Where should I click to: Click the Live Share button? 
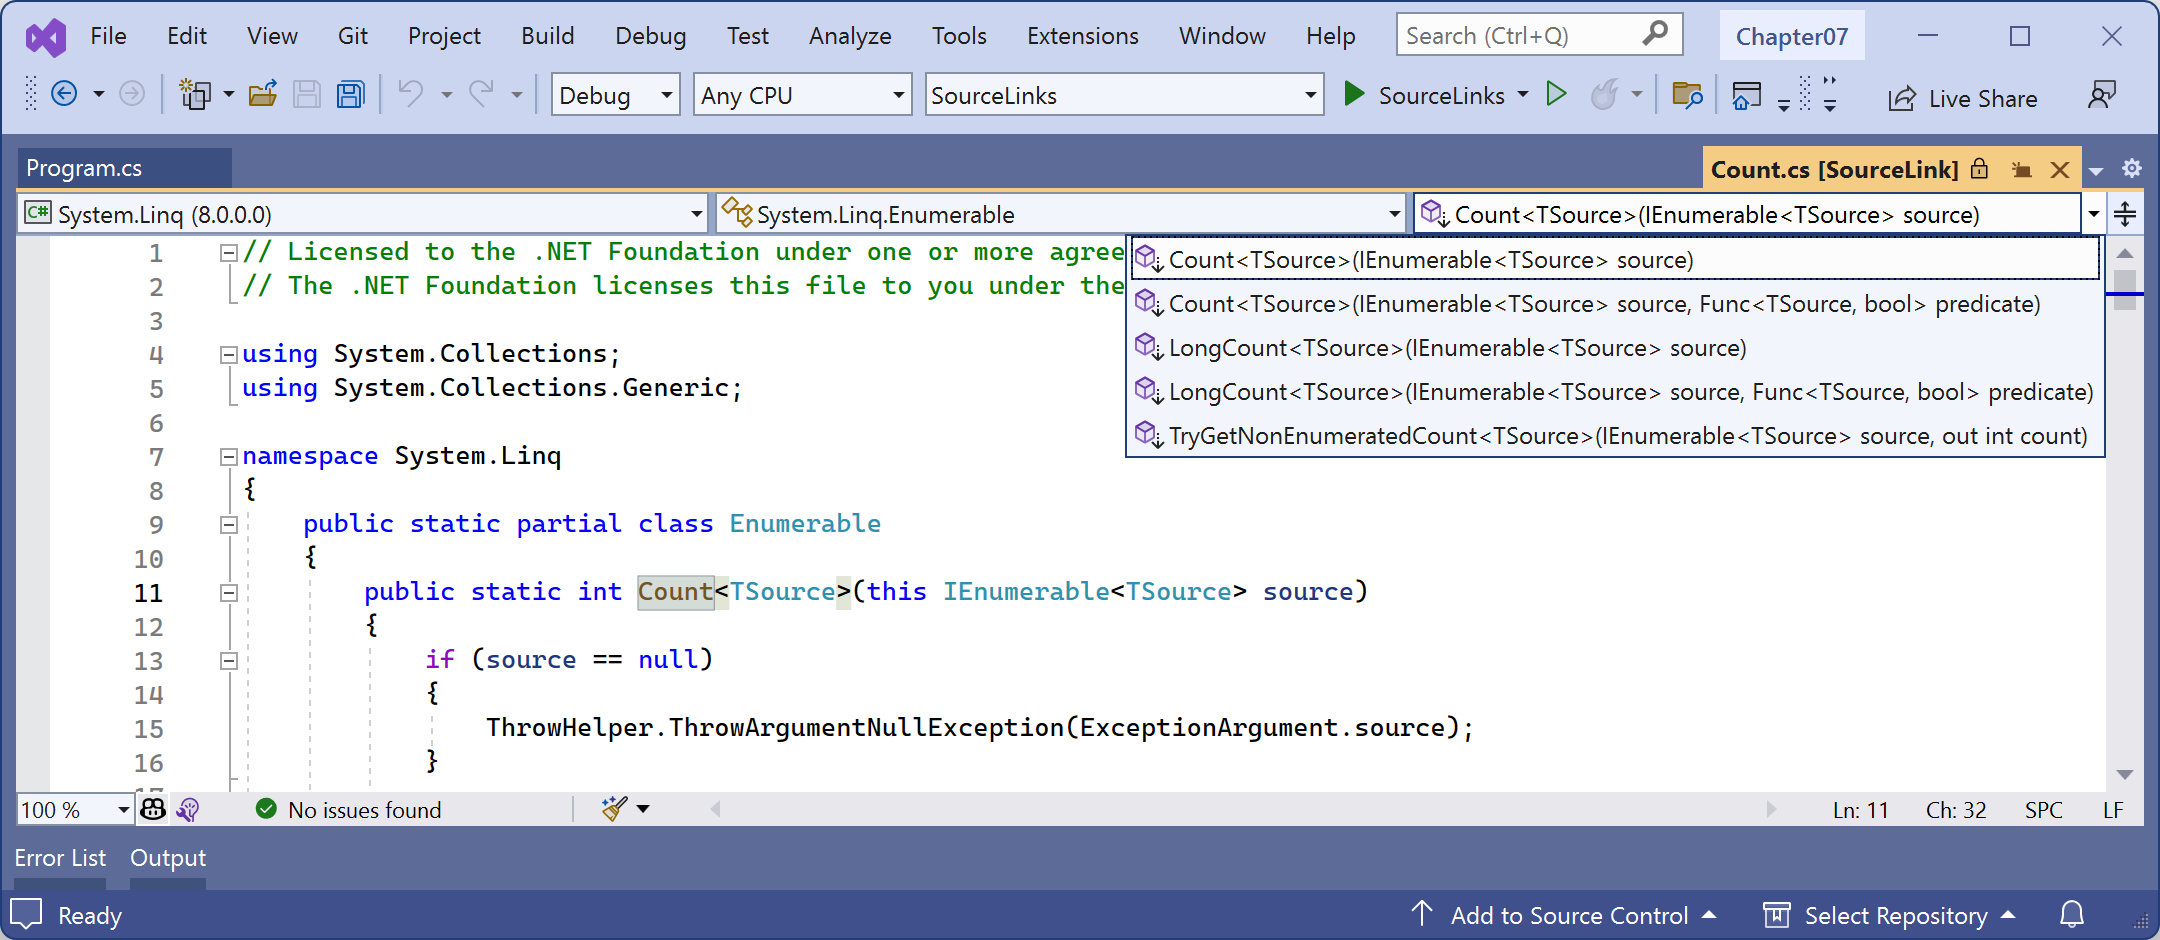coord(1963,98)
